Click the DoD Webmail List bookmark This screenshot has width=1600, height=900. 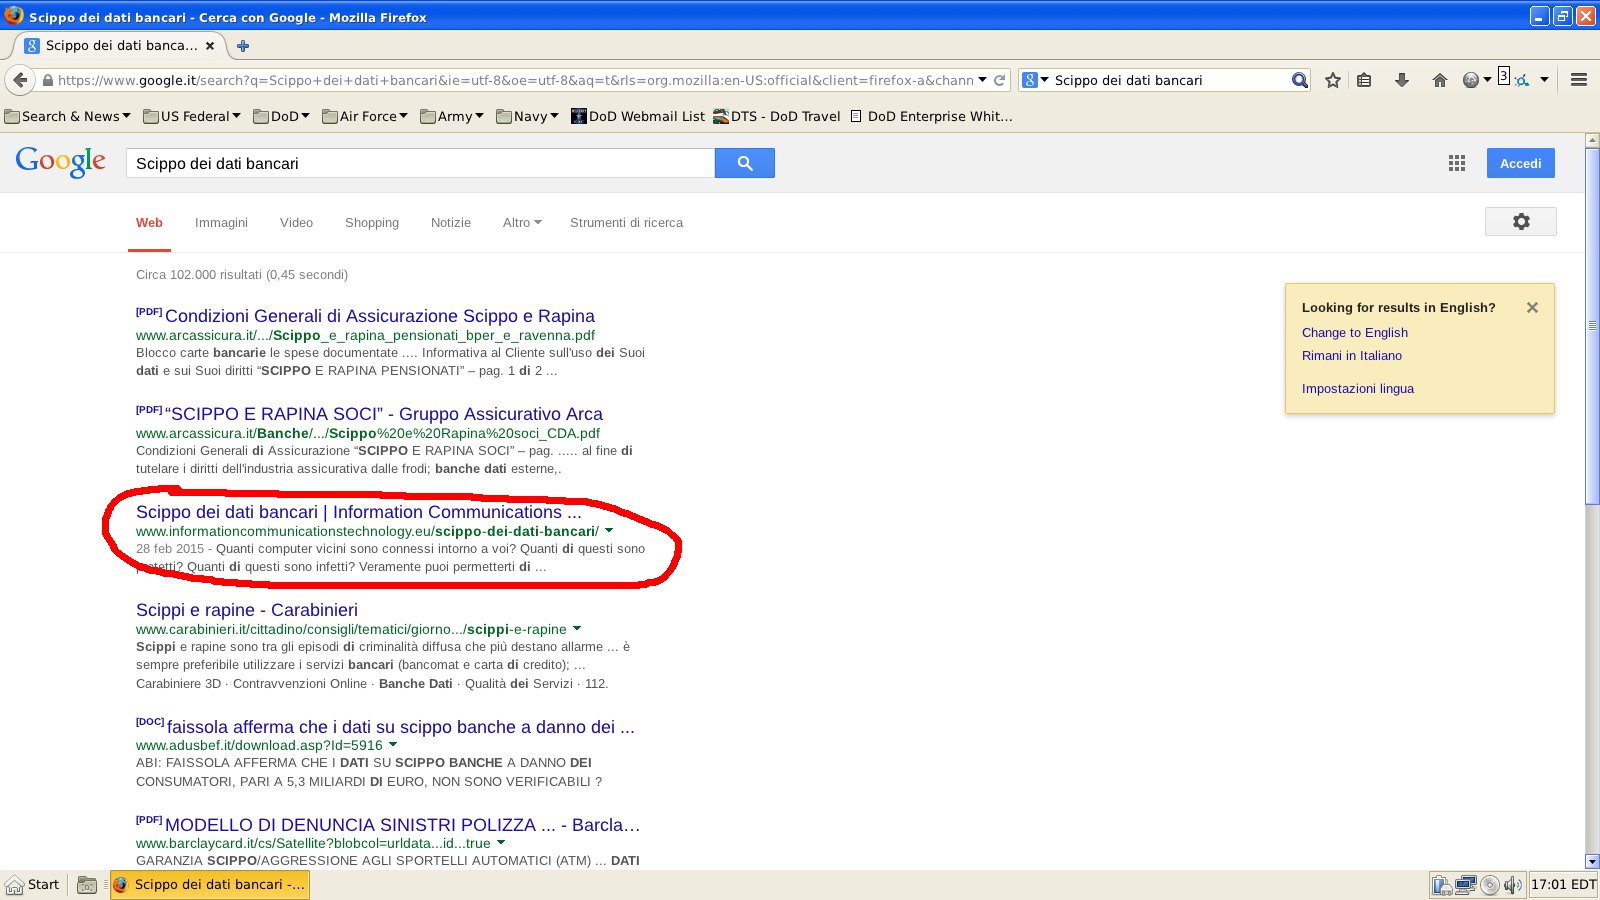pyautogui.click(x=638, y=116)
